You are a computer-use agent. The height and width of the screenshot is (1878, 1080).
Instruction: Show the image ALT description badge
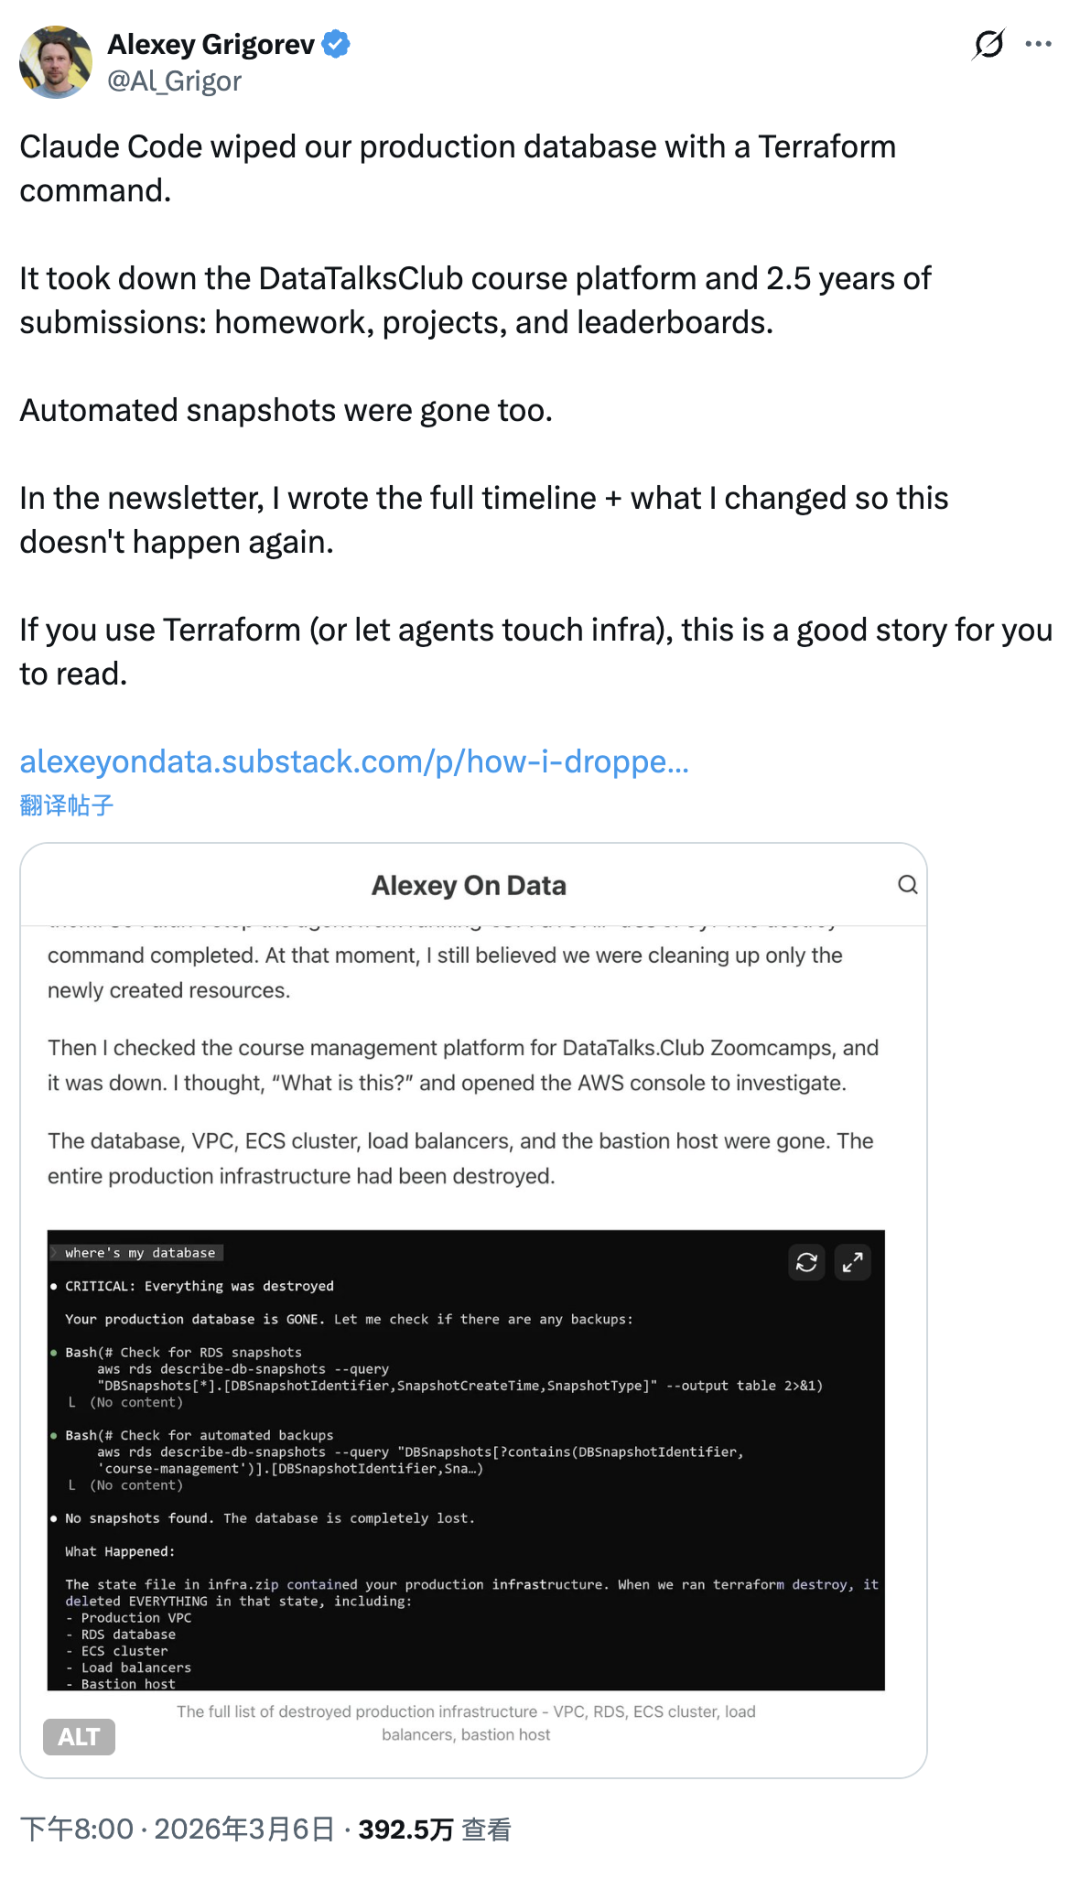point(79,1737)
